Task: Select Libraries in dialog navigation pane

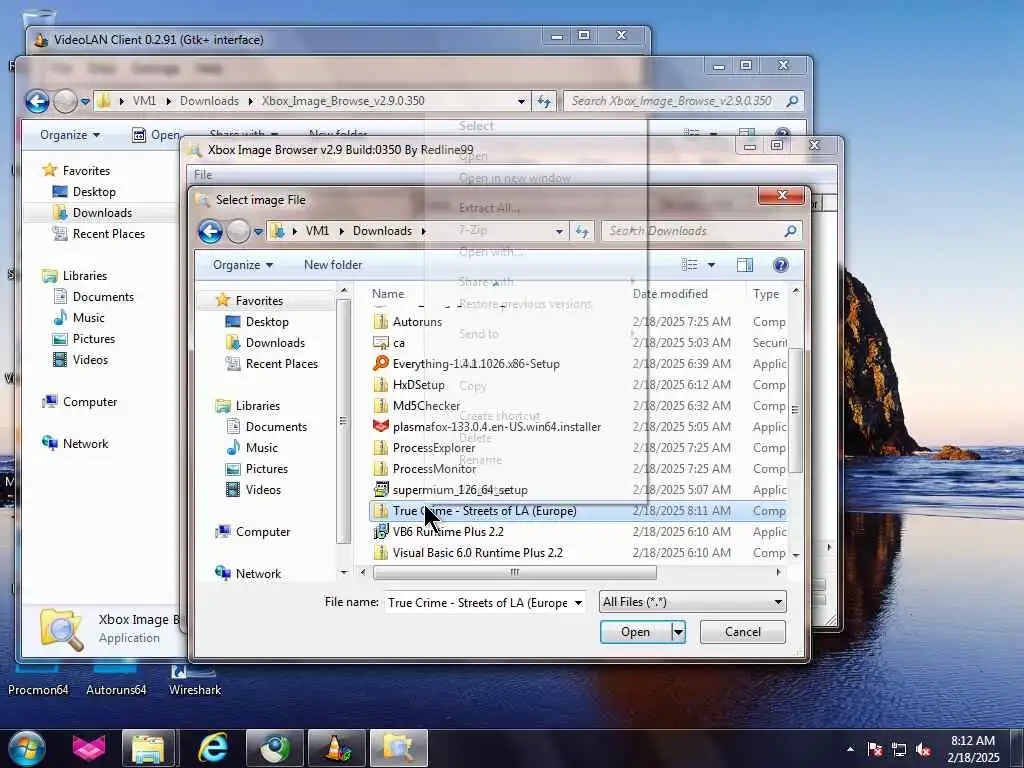Action: pos(257,406)
